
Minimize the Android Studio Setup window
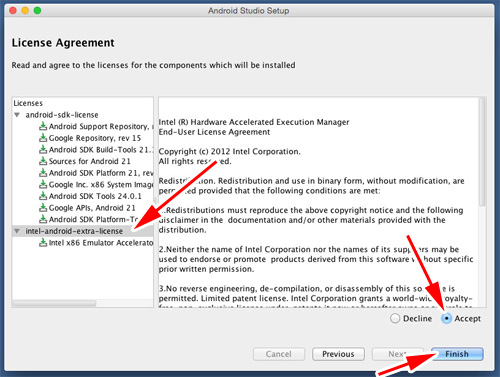(25, 10)
